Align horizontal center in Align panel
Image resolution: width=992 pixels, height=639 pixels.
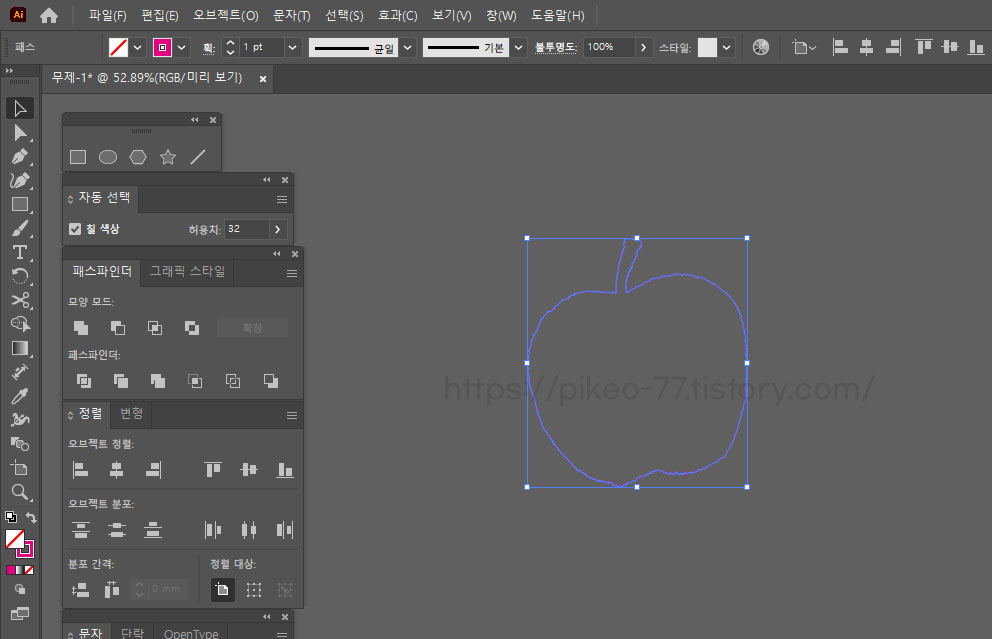(116, 469)
